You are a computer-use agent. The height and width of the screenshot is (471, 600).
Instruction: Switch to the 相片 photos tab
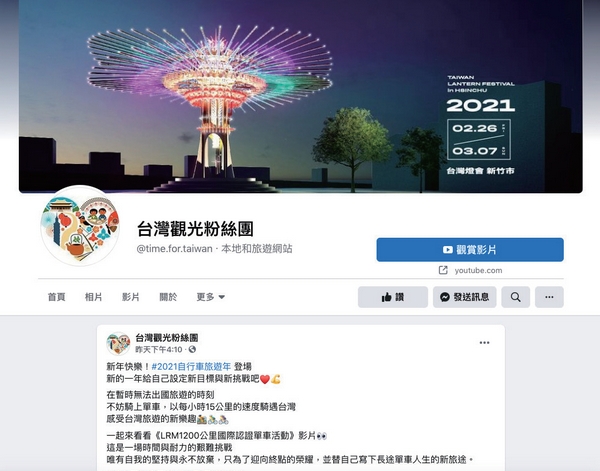(x=93, y=297)
